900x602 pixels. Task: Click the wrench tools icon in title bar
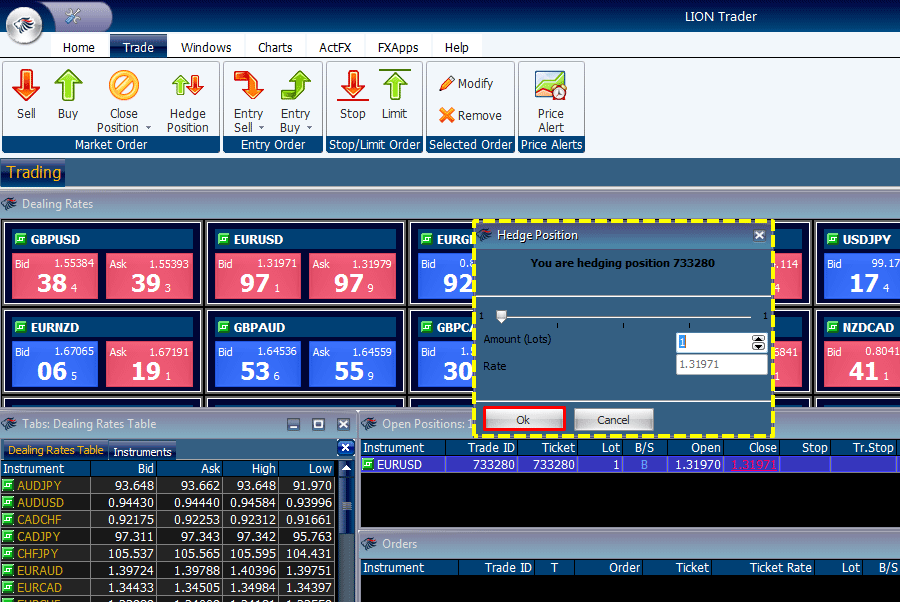pyautogui.click(x=73, y=16)
